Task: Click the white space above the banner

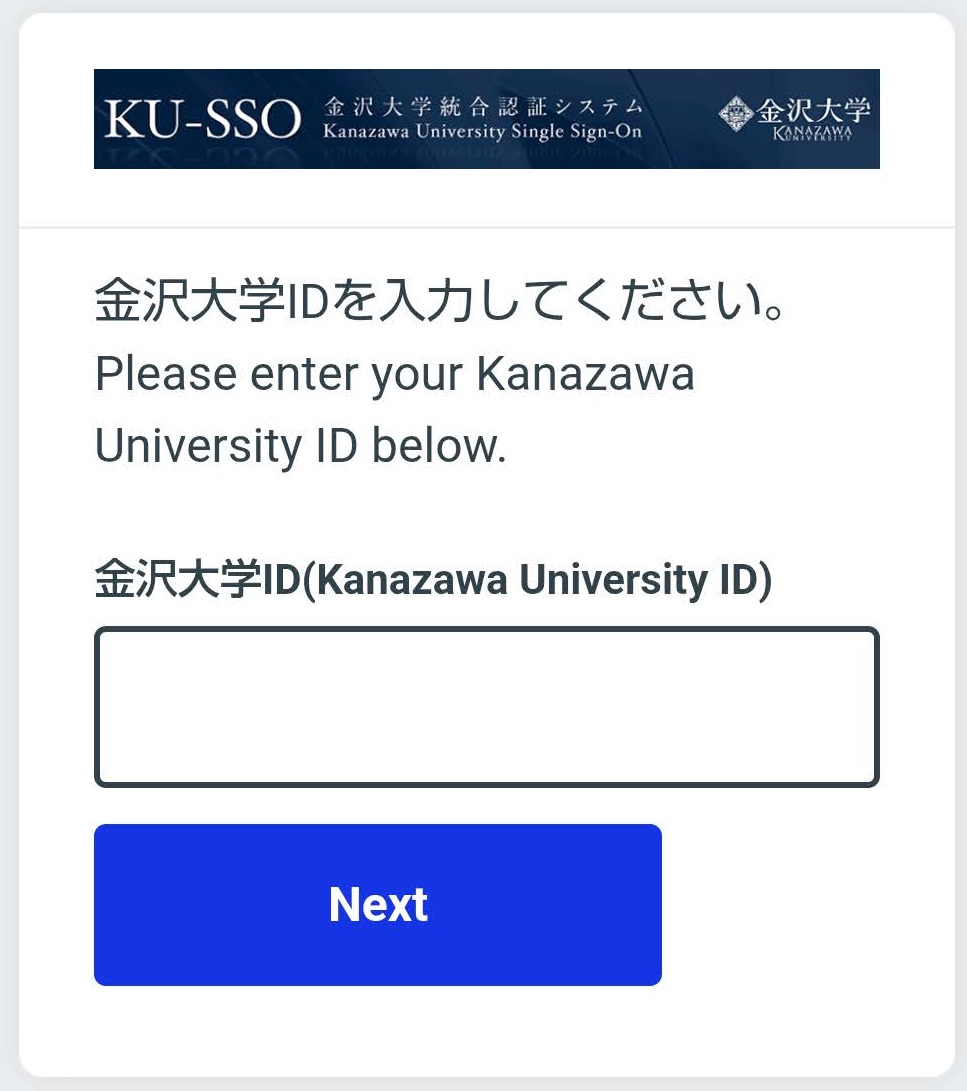Action: coord(486,40)
